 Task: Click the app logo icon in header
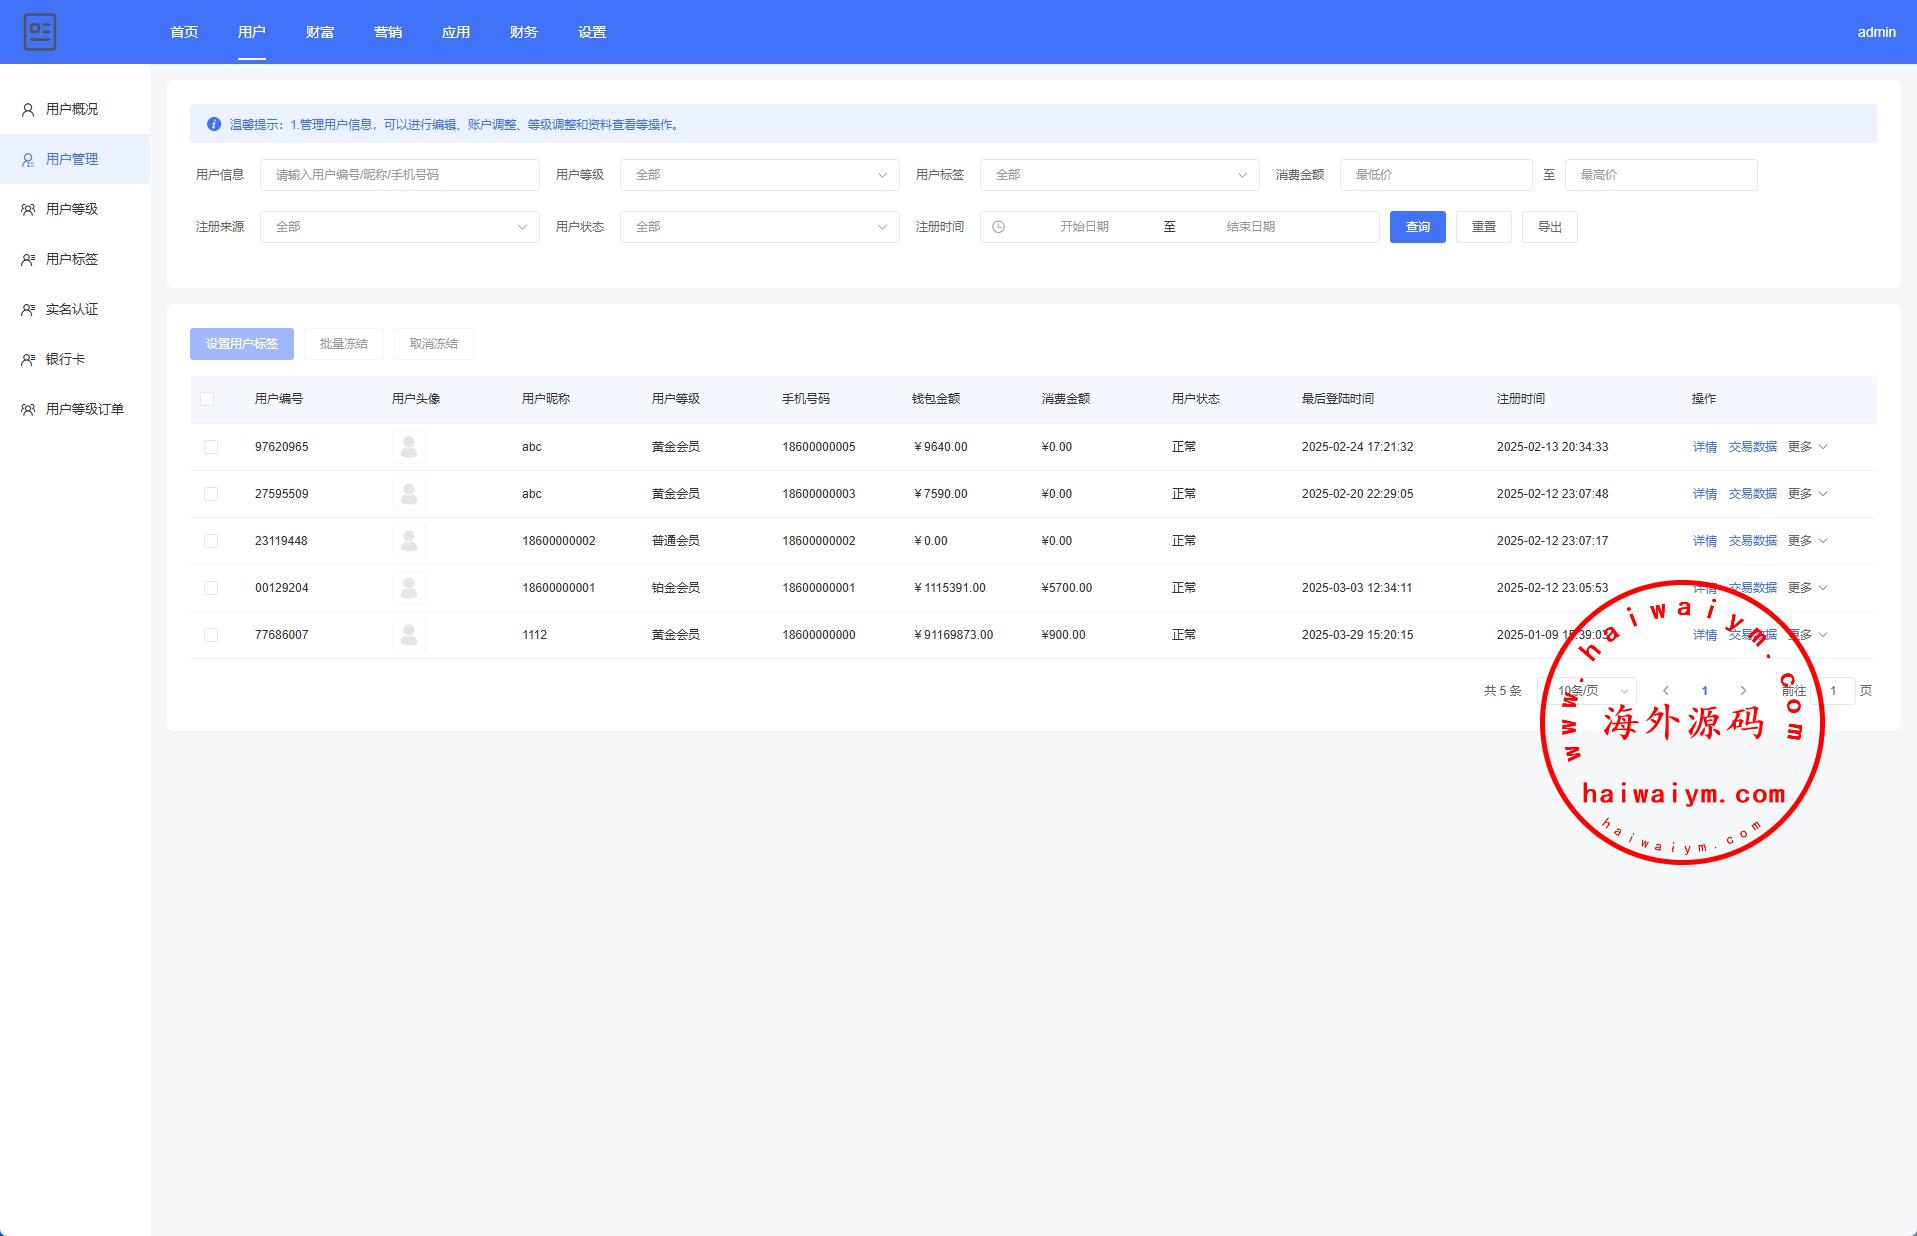tap(40, 32)
